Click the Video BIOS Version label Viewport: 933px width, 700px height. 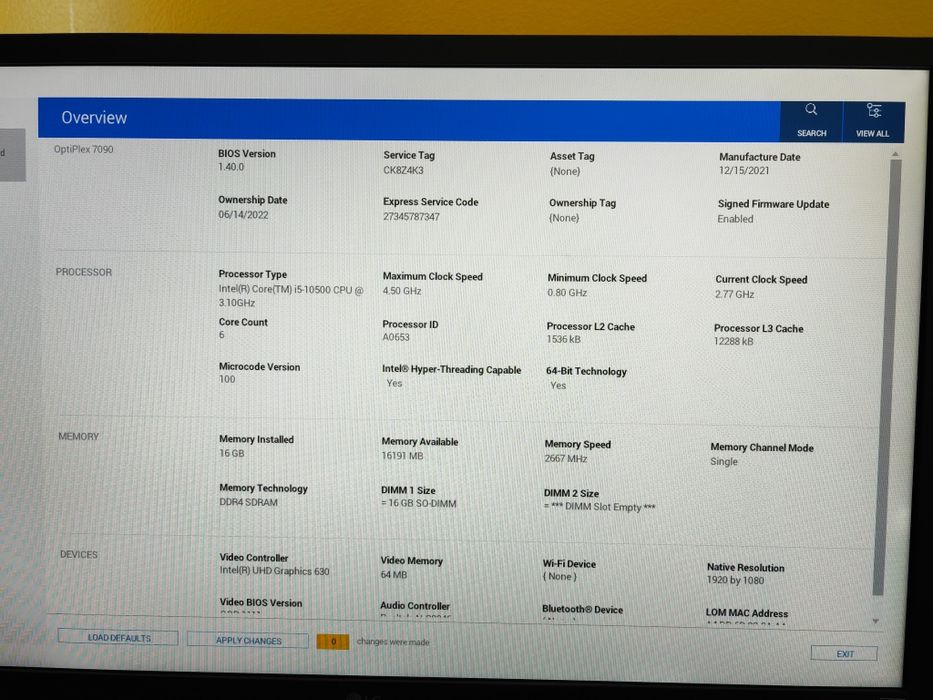(x=261, y=602)
